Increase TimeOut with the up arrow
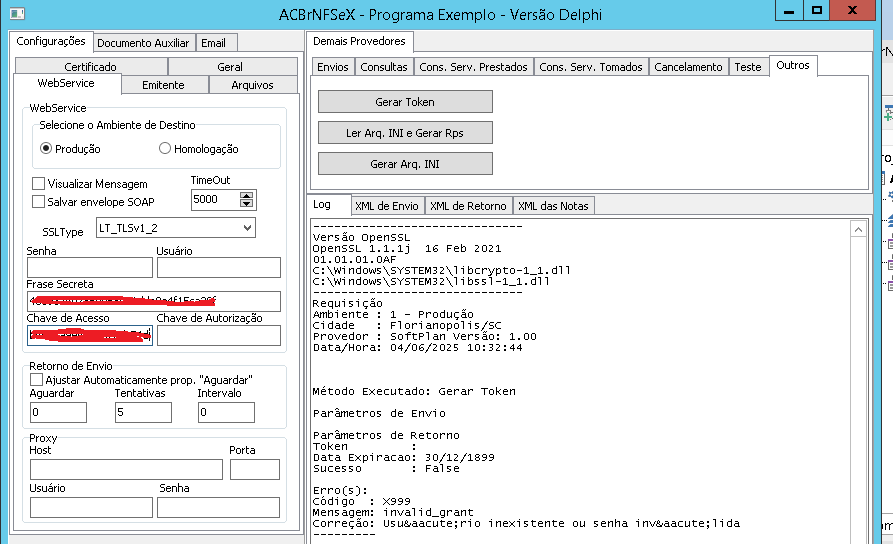The image size is (893, 544). click(x=246, y=195)
